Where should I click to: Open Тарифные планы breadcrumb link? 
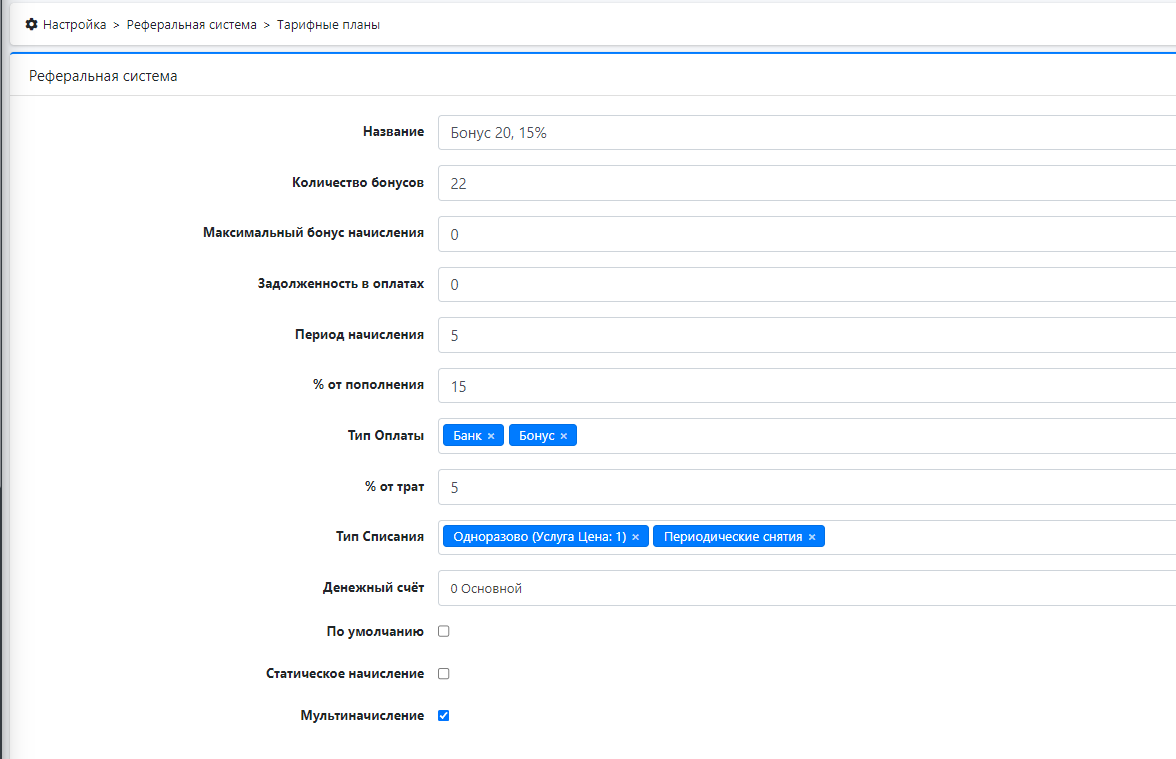[x=329, y=25]
